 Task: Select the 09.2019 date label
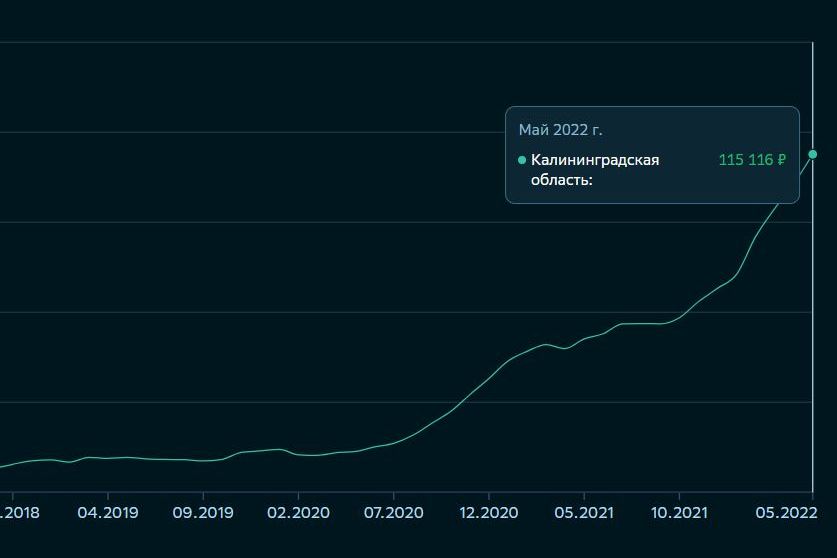(202, 512)
